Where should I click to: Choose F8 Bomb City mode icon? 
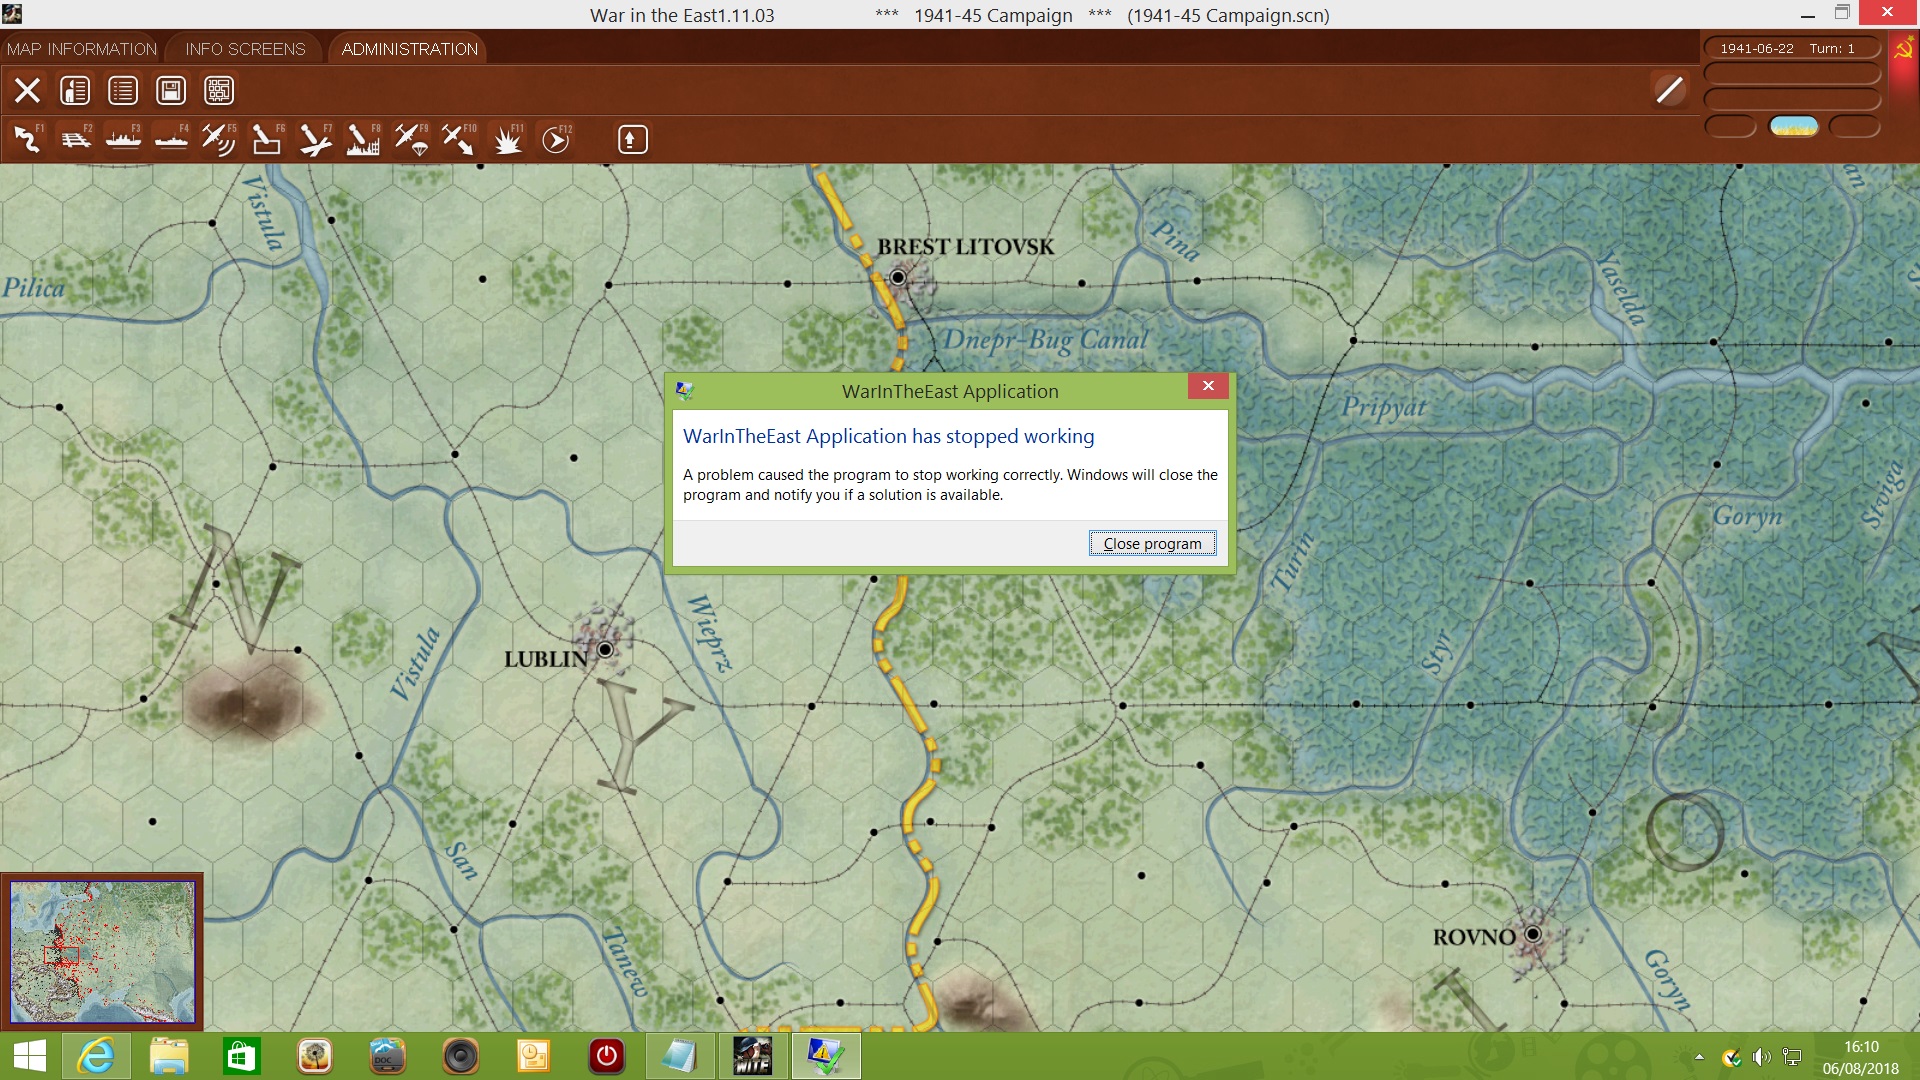(362, 140)
